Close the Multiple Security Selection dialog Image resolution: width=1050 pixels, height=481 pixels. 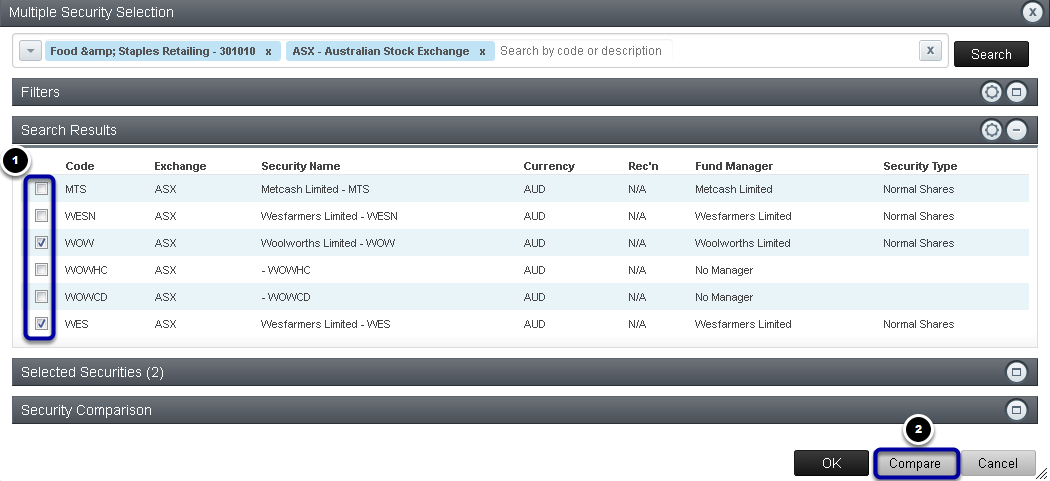click(x=1031, y=12)
